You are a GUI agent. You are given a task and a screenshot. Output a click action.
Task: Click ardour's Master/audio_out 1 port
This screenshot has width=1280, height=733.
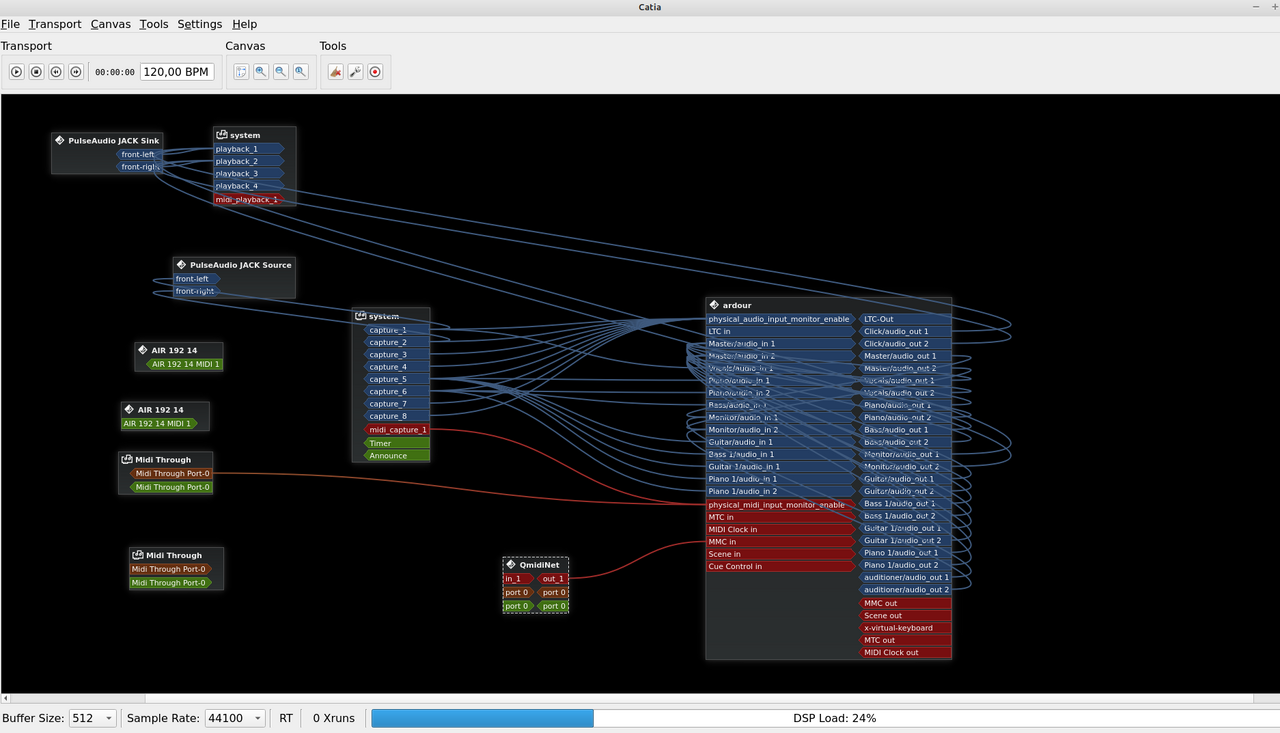pyautogui.click(x=904, y=356)
